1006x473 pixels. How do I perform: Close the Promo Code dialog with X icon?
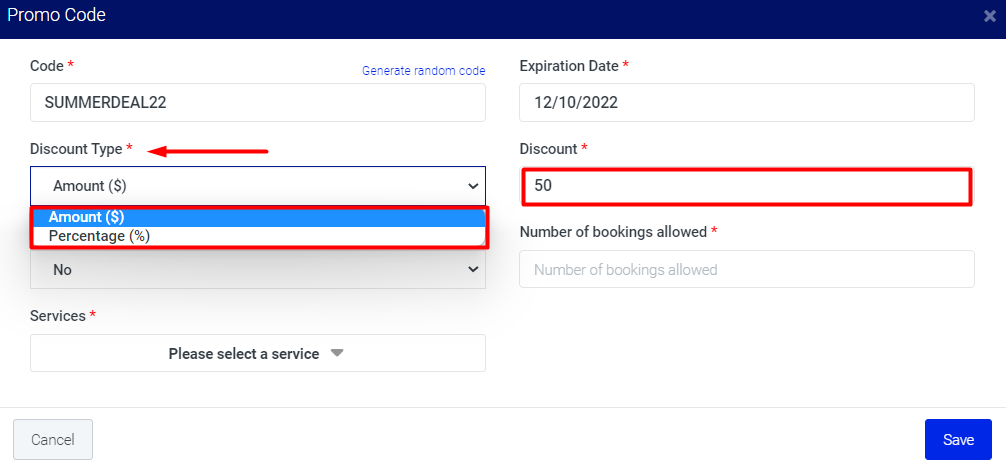(x=990, y=16)
